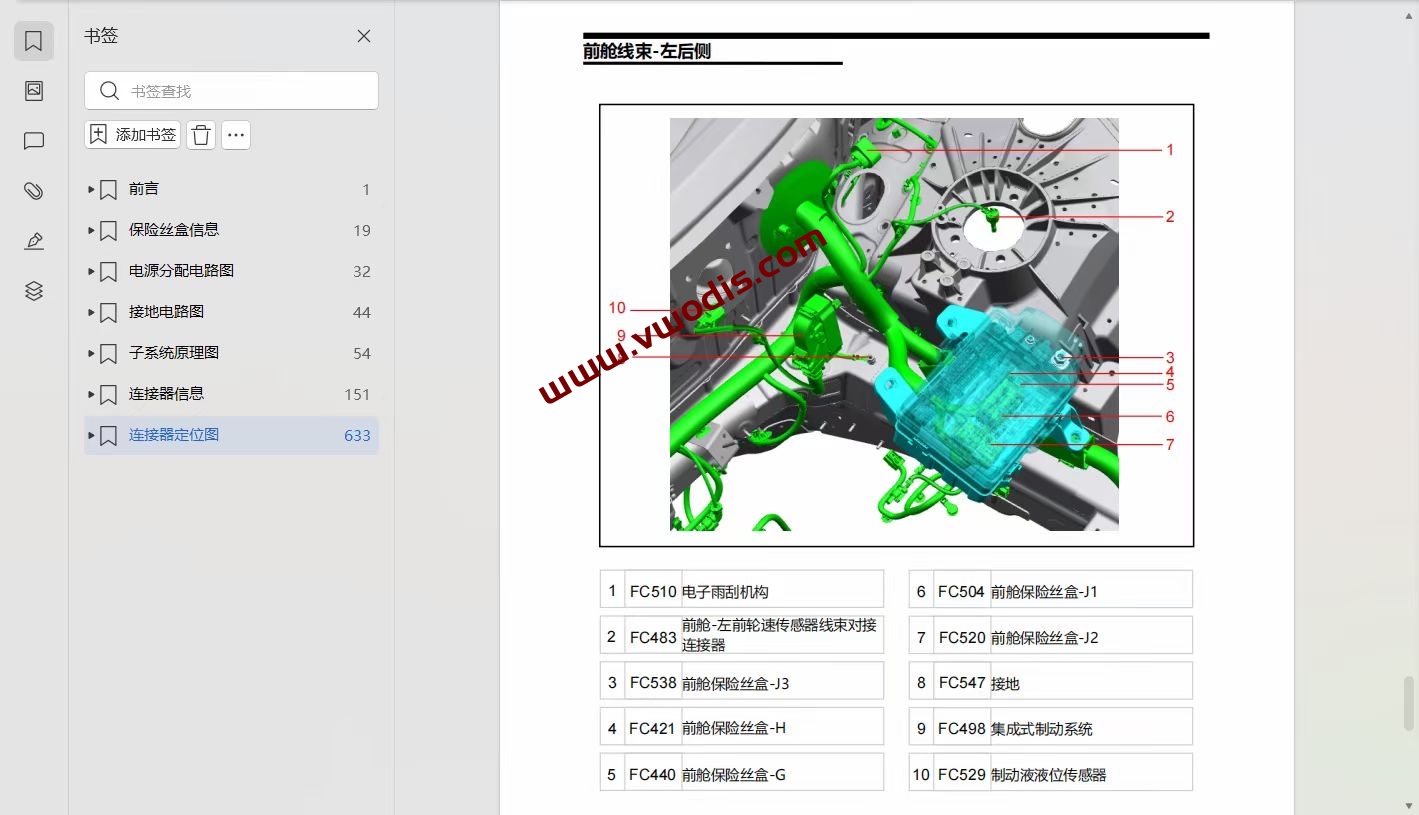Click the delete bookmark trash icon
Viewport: 1419px width, 815px height.
tap(200, 134)
